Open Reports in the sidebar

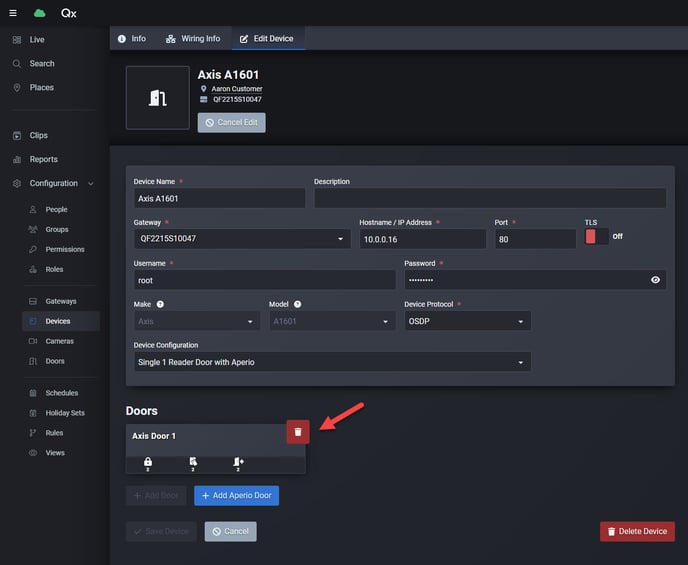tap(43, 159)
